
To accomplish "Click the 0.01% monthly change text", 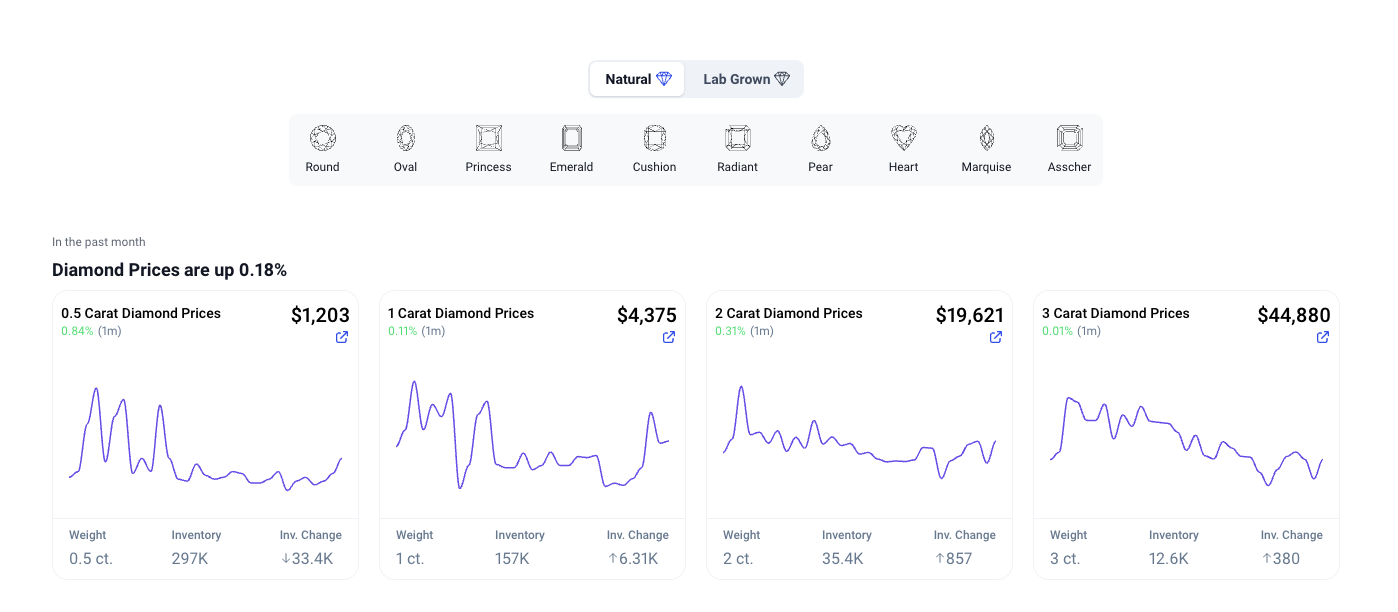I will [1058, 331].
